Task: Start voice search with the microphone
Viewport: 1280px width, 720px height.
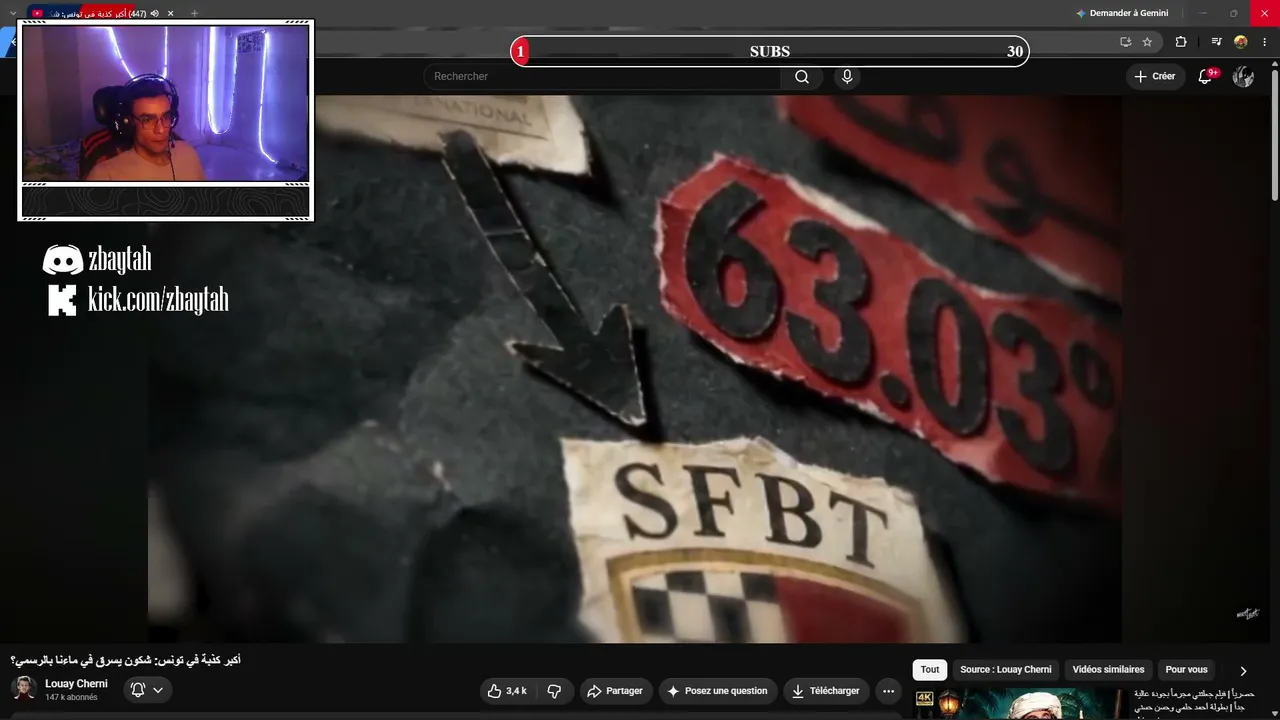Action: point(847,77)
